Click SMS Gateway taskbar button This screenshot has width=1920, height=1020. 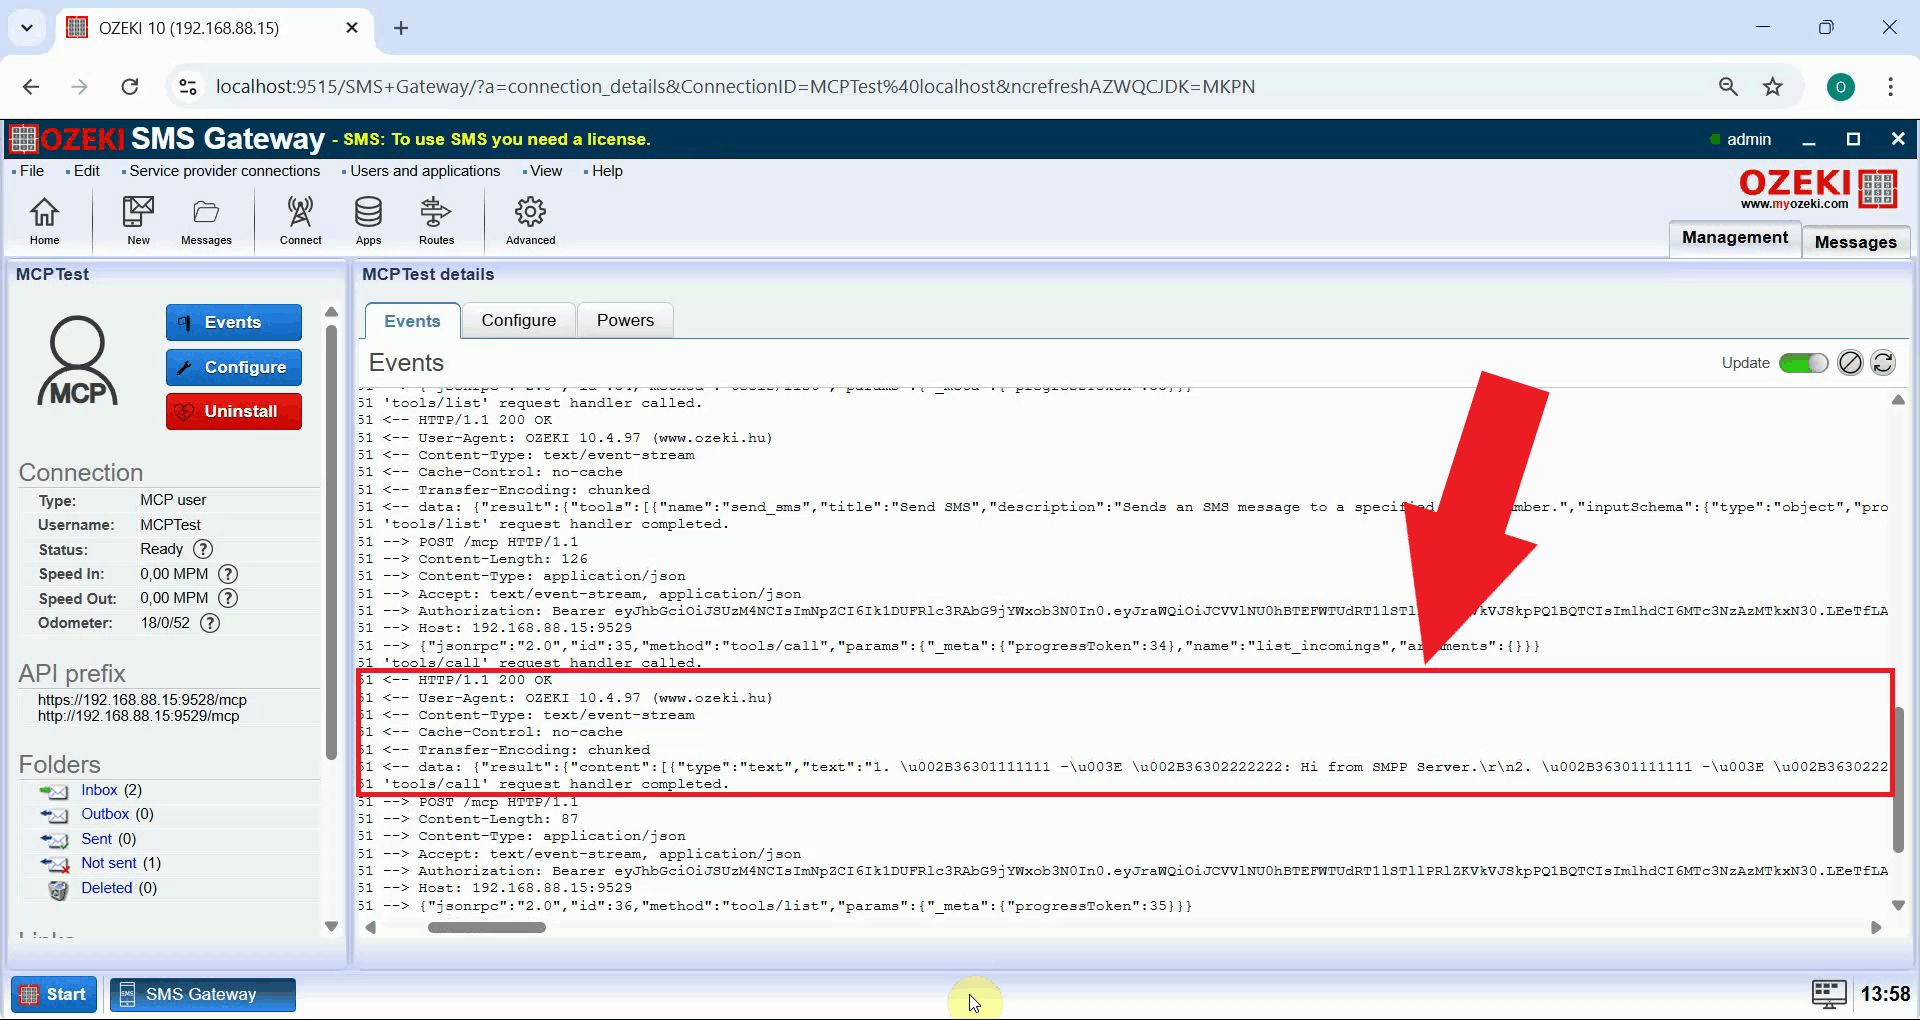(x=202, y=994)
